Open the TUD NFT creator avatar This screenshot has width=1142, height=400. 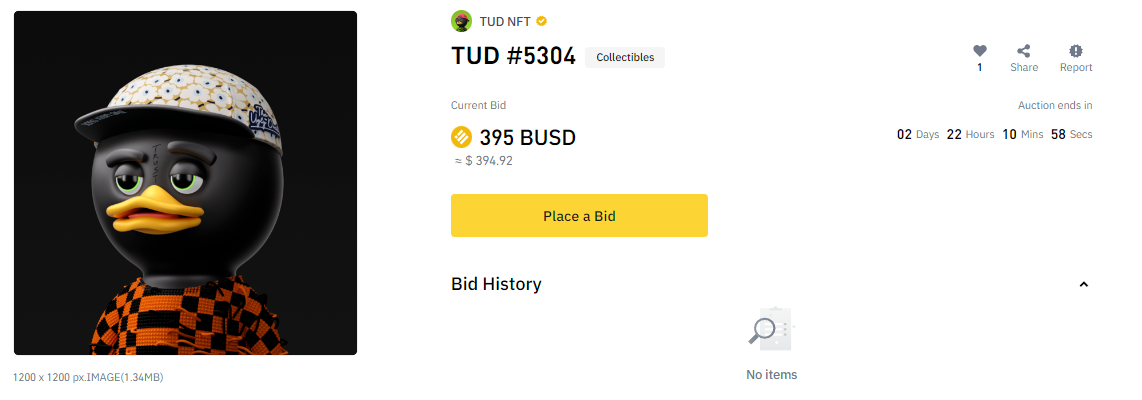pyautogui.click(x=462, y=21)
